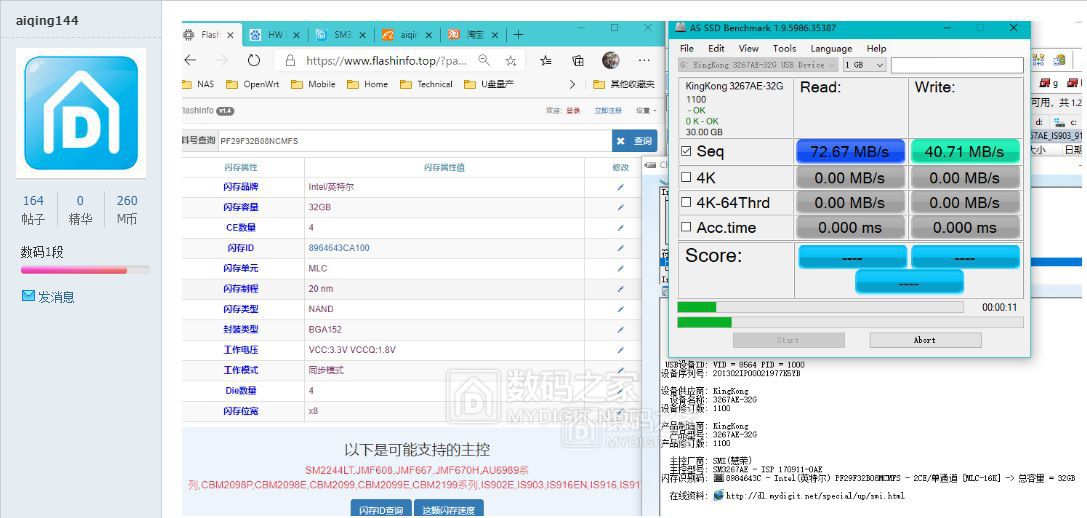The height and width of the screenshot is (518, 1087).
Task: Click the zoom magnifier in address bar
Action: pos(484,60)
